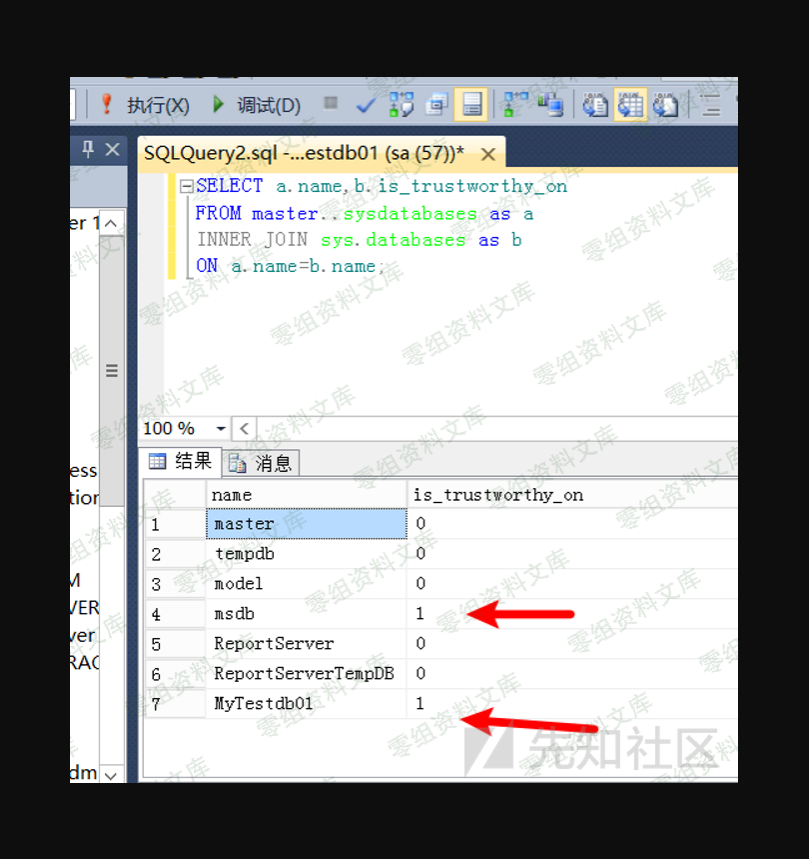809x859 pixels.
Task: Click the include client statistics icon
Action: [x=550, y=105]
